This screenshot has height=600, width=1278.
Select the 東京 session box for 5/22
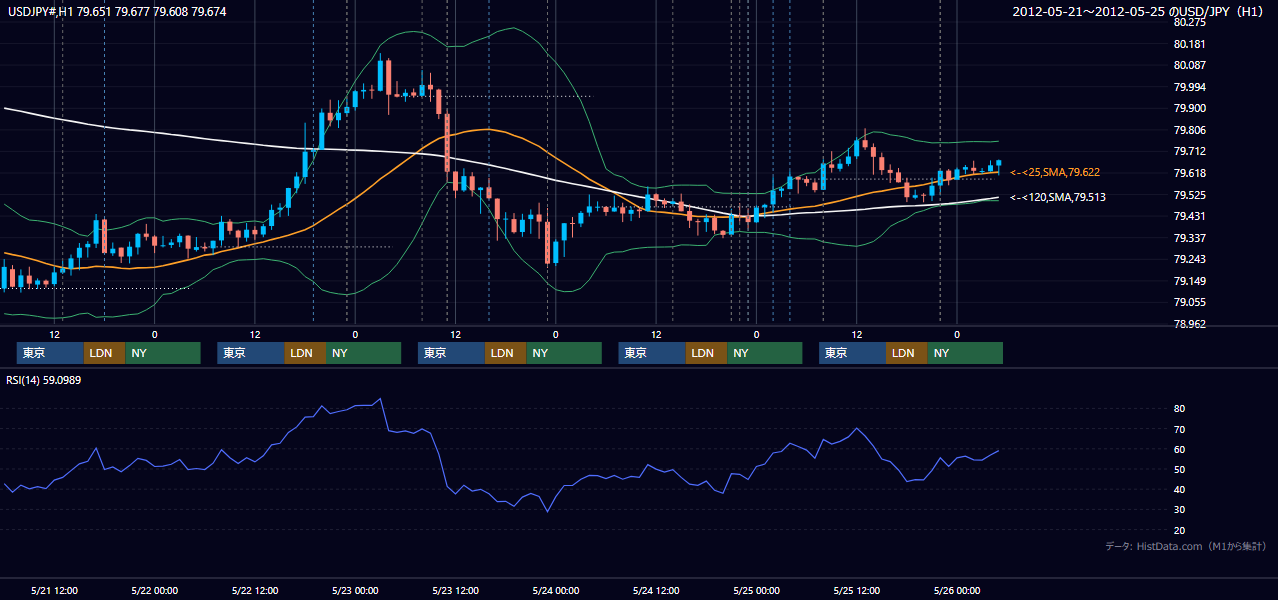251,353
